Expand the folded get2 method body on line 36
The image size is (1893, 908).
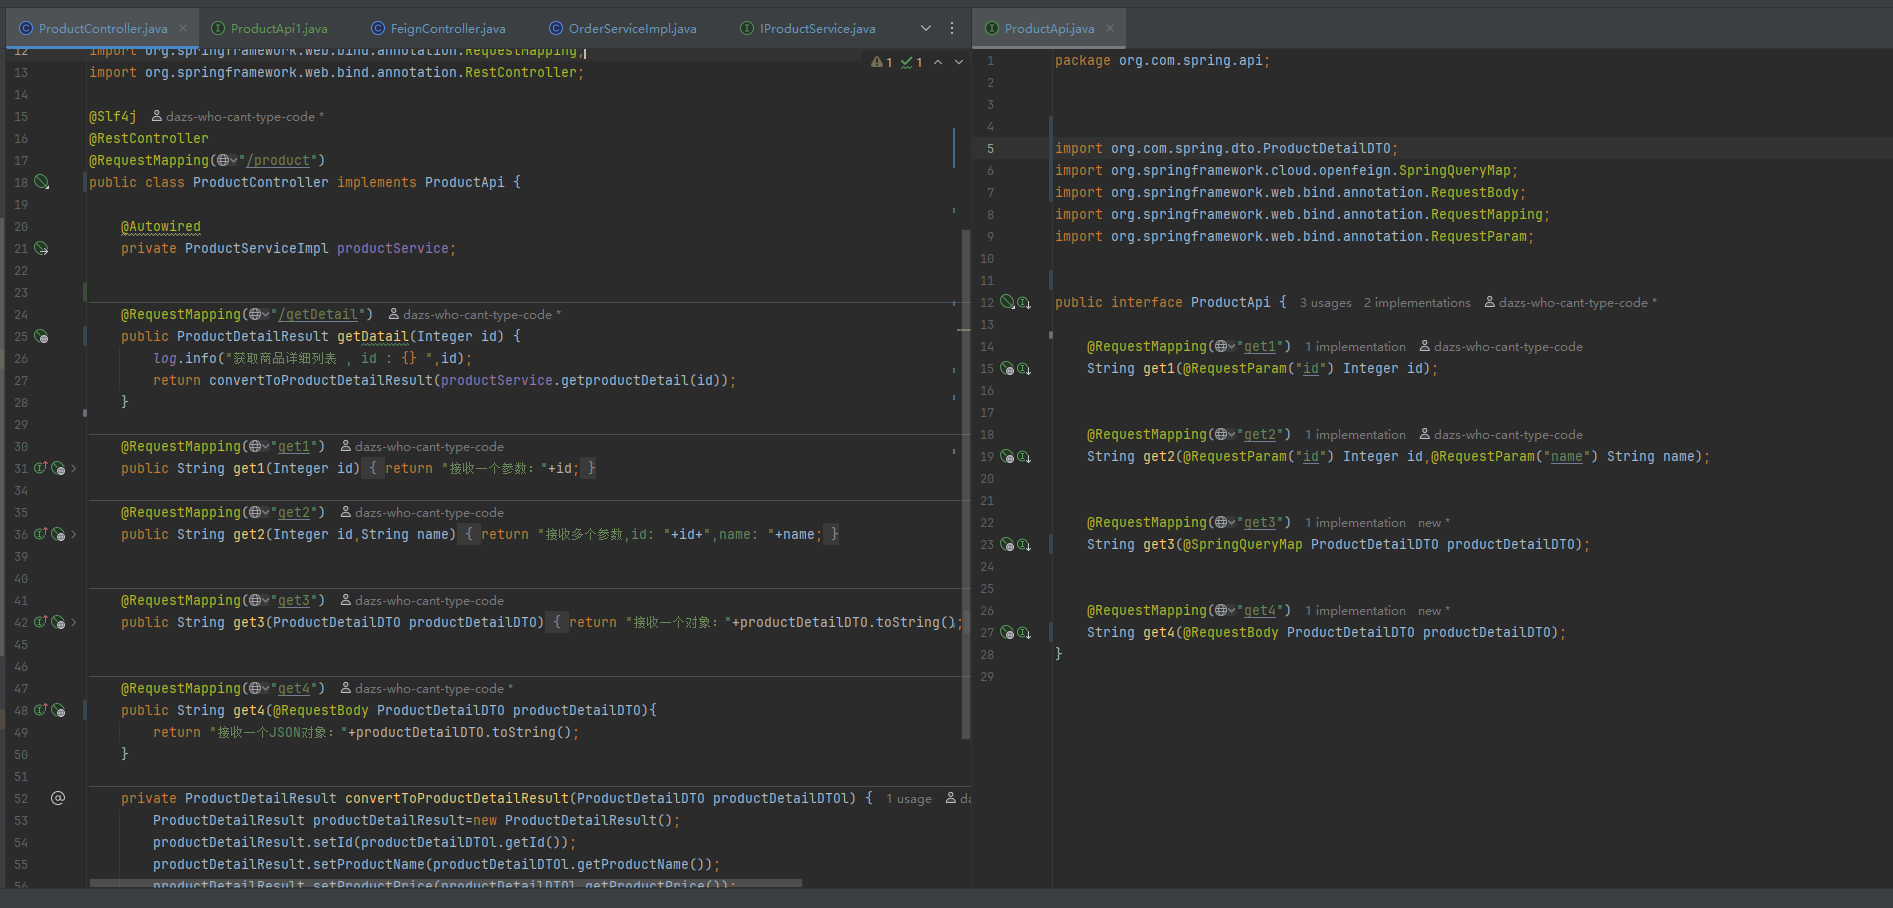(74, 534)
